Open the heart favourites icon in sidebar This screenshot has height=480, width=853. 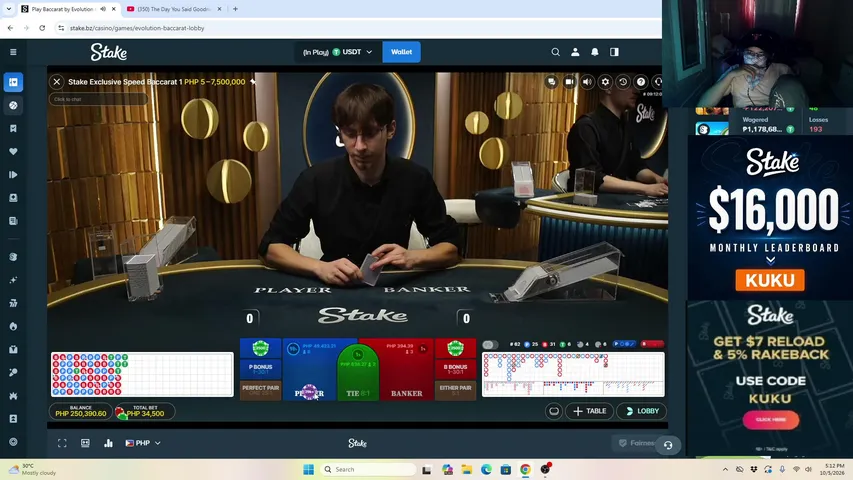[x=13, y=152]
